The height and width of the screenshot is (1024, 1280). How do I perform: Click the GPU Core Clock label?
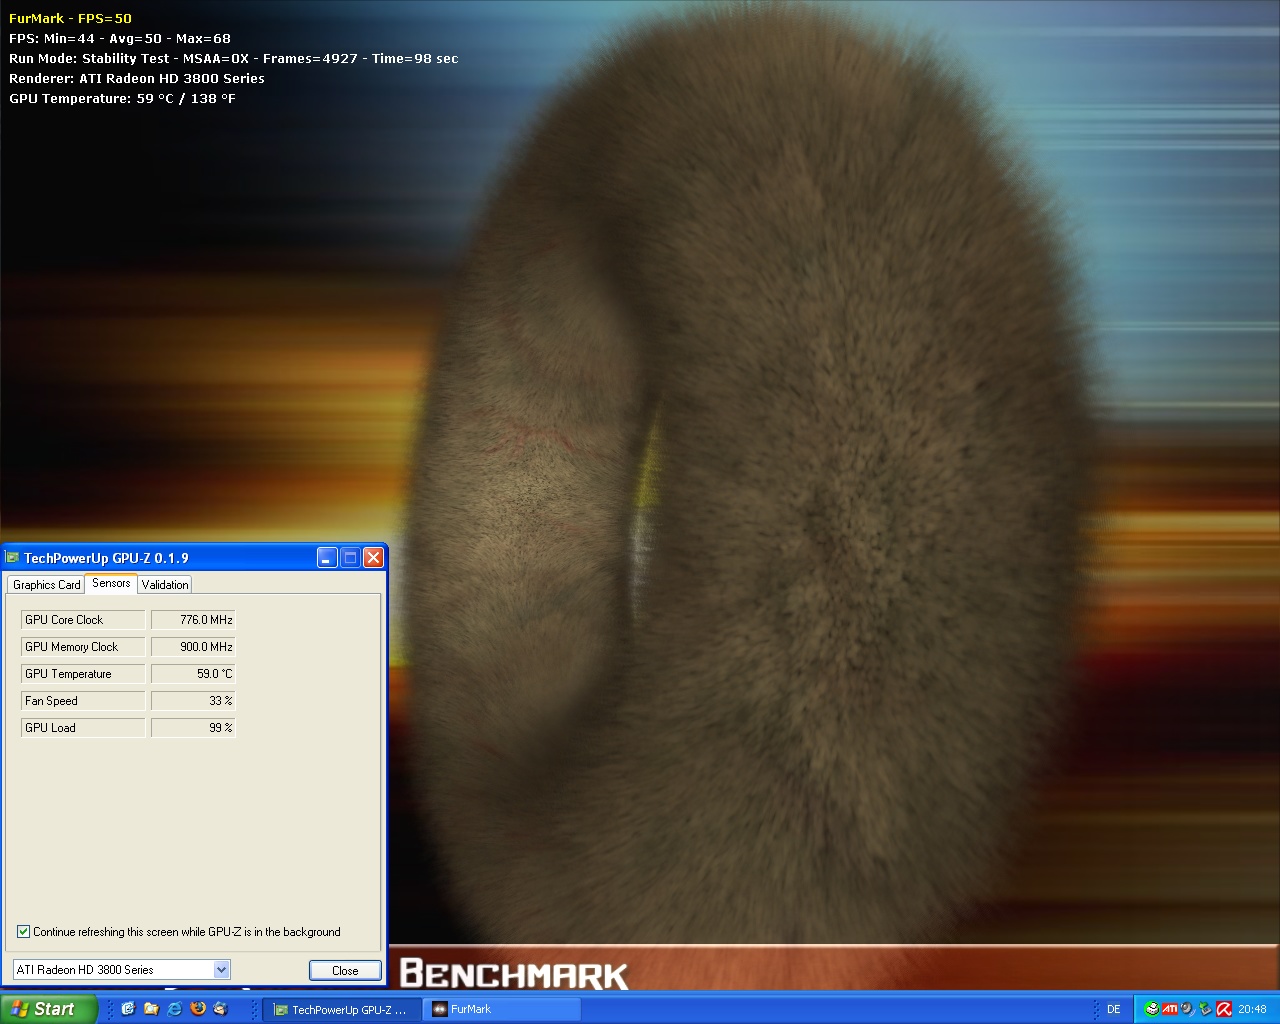pos(83,620)
